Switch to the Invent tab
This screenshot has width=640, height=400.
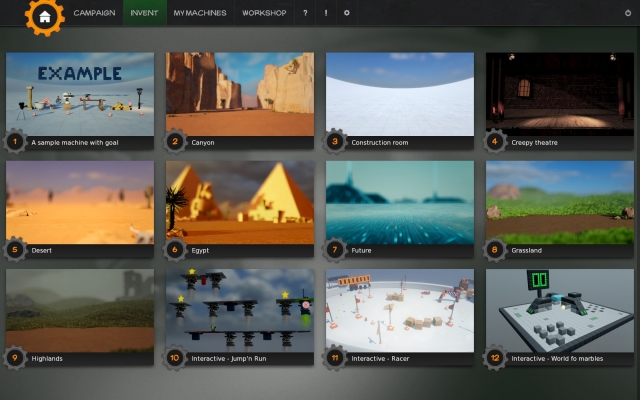[x=145, y=13]
